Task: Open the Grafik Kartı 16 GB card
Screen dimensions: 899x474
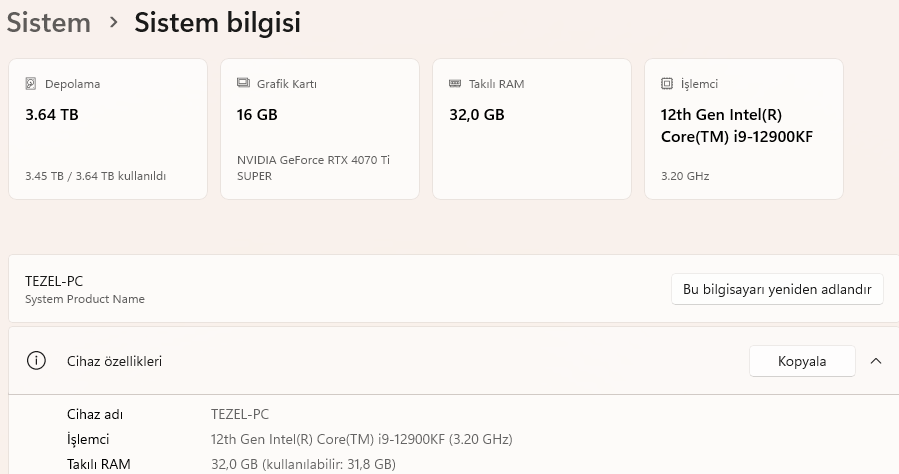Action: point(320,129)
